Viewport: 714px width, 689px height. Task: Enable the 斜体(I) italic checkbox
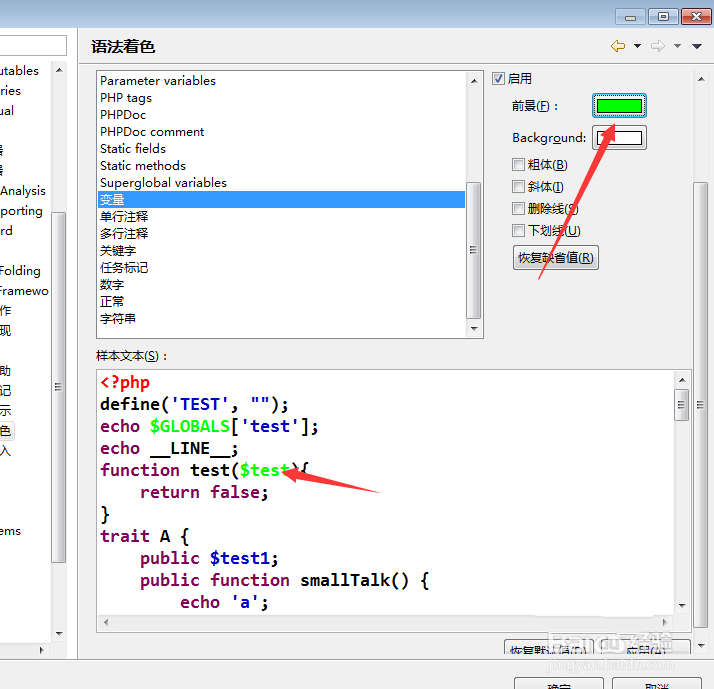[518, 186]
